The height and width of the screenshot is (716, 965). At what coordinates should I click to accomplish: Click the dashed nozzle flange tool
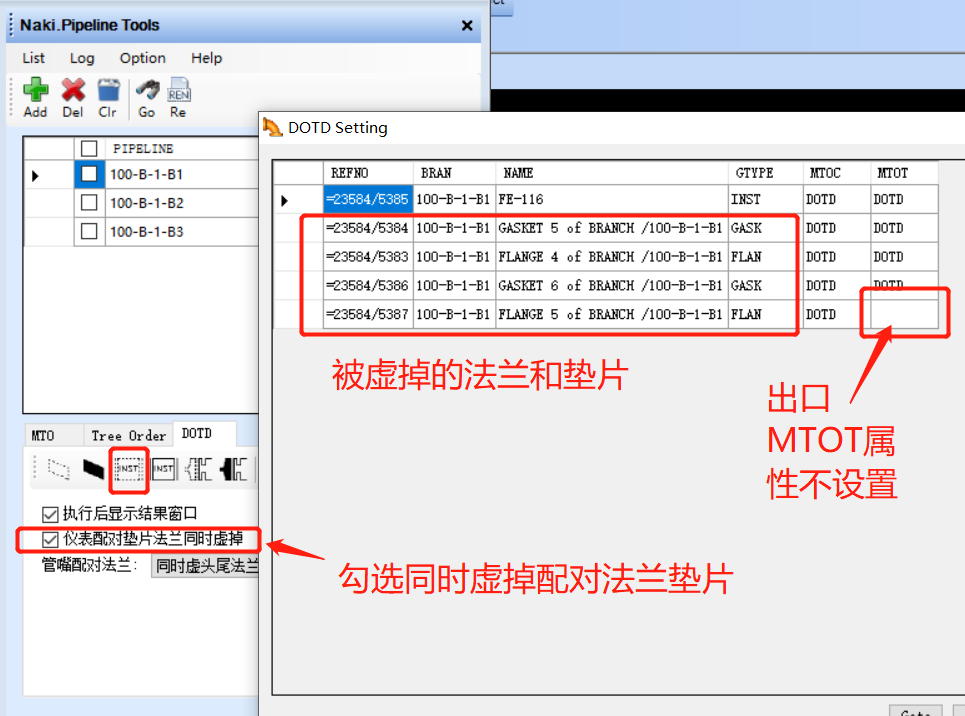coord(199,470)
